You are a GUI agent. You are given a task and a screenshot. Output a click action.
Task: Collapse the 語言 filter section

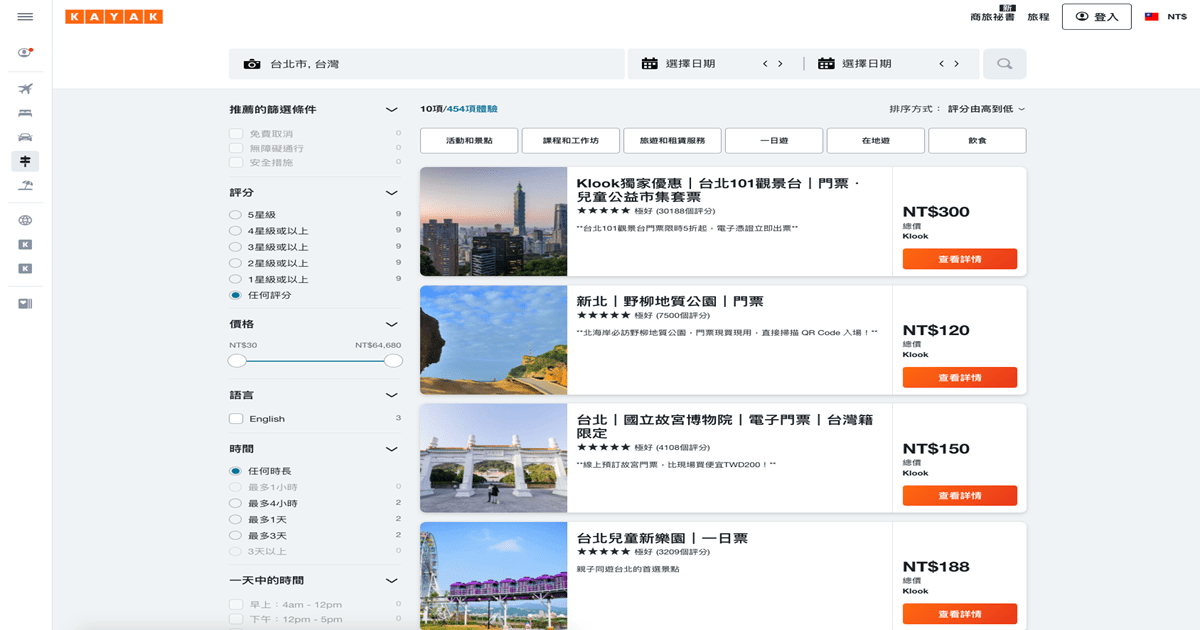(x=392, y=396)
